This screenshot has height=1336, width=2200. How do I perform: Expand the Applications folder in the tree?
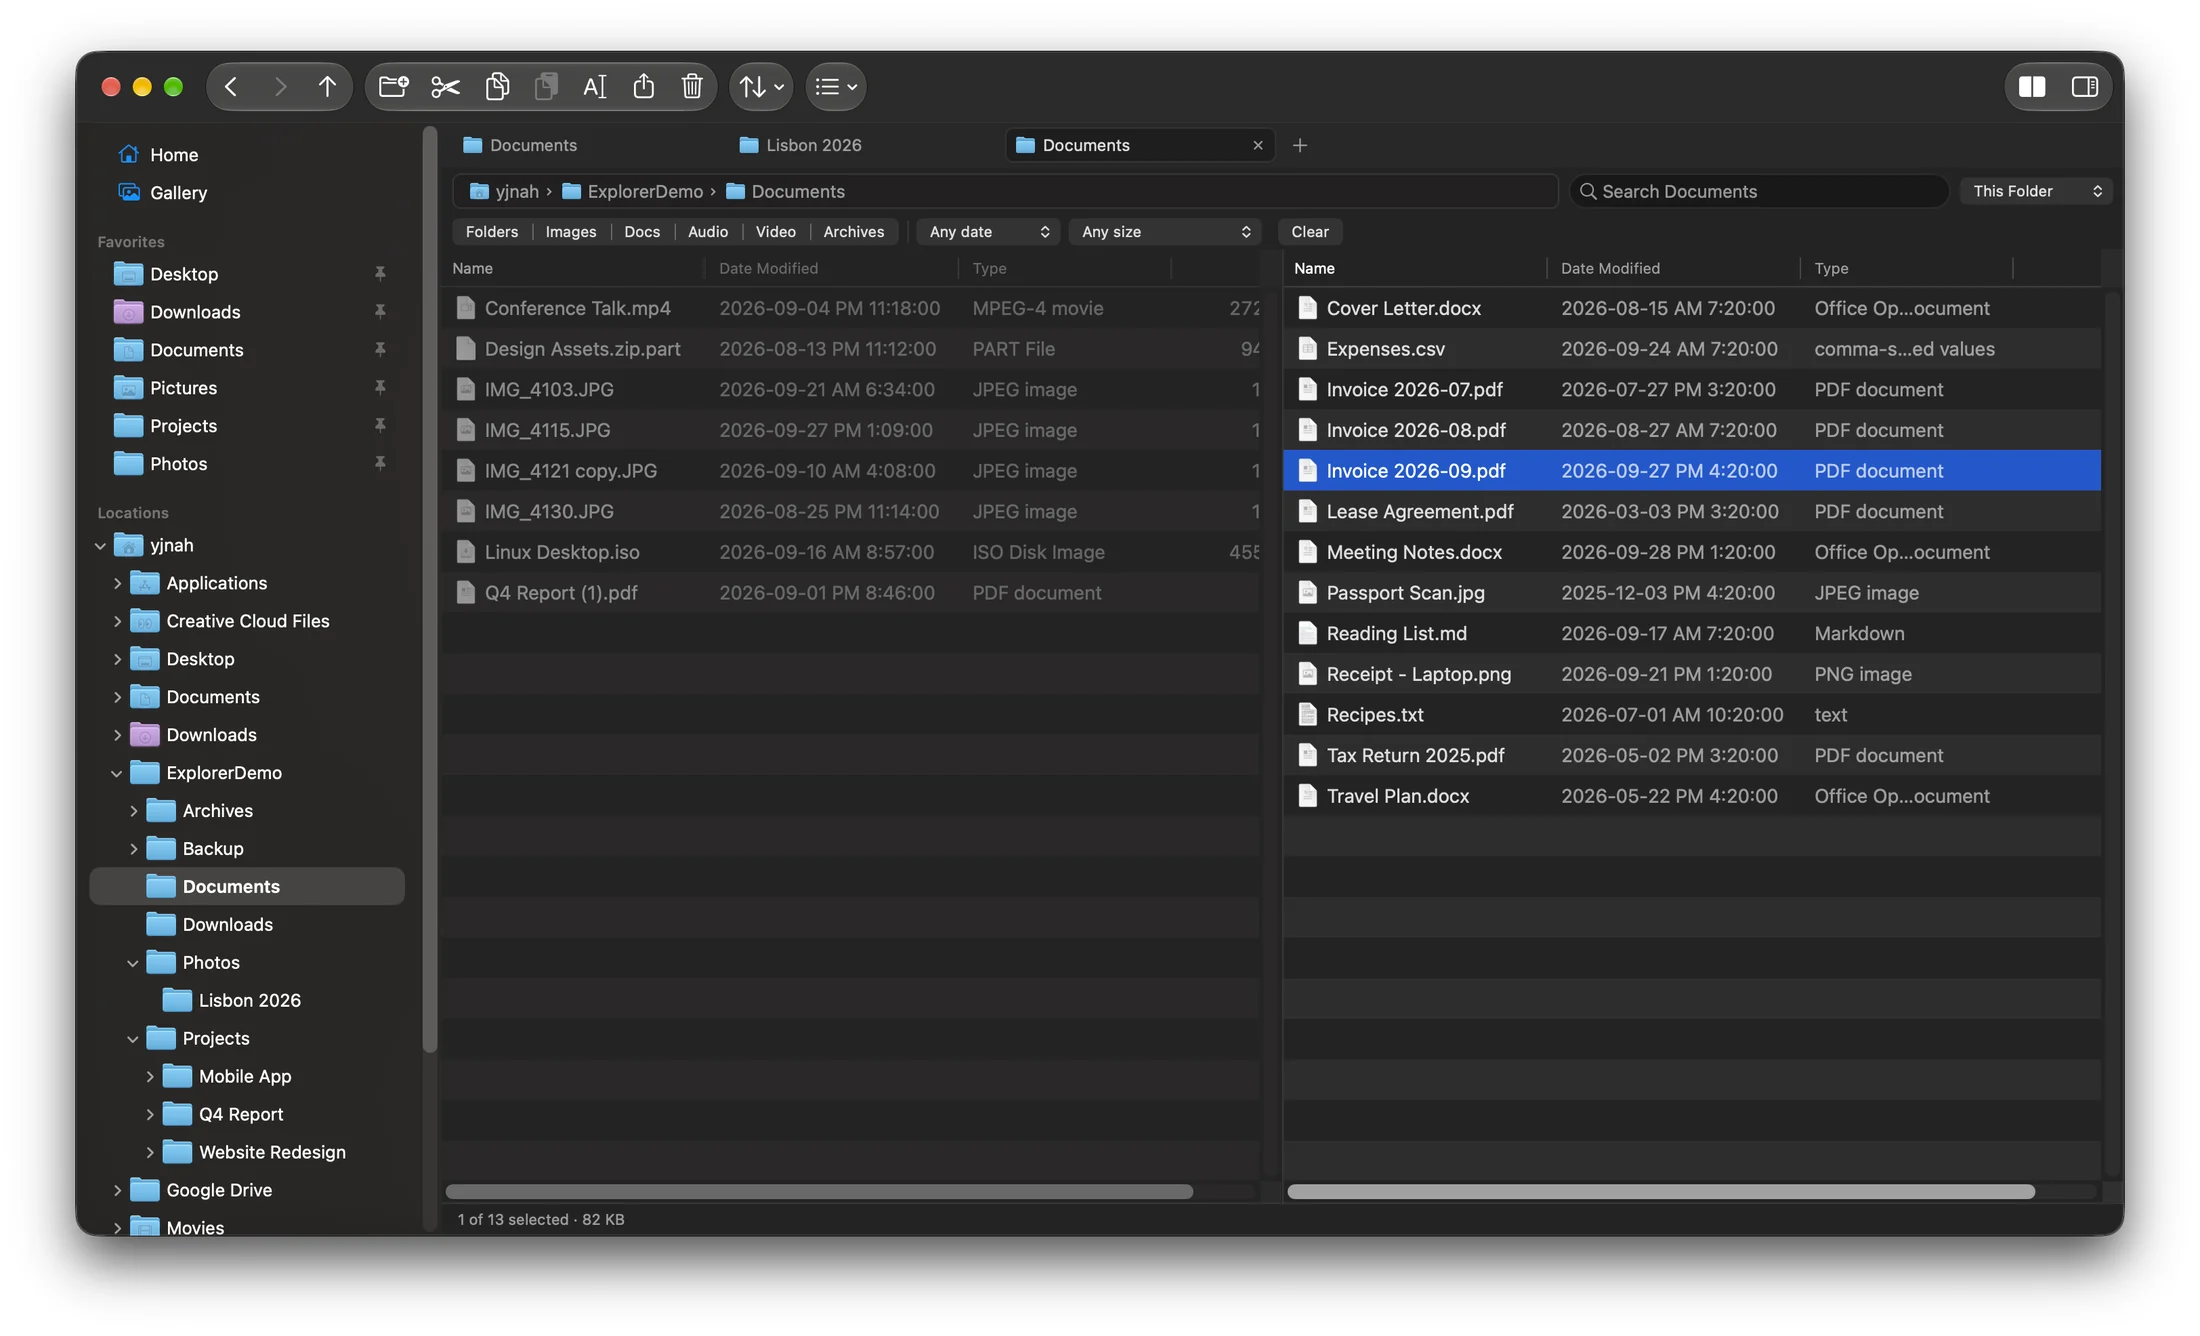(x=117, y=583)
